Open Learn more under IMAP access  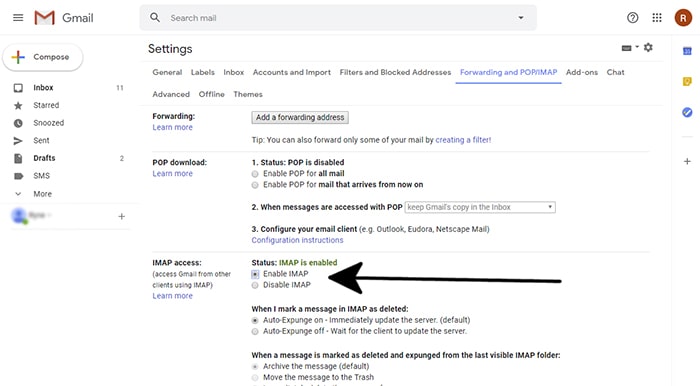coord(172,296)
